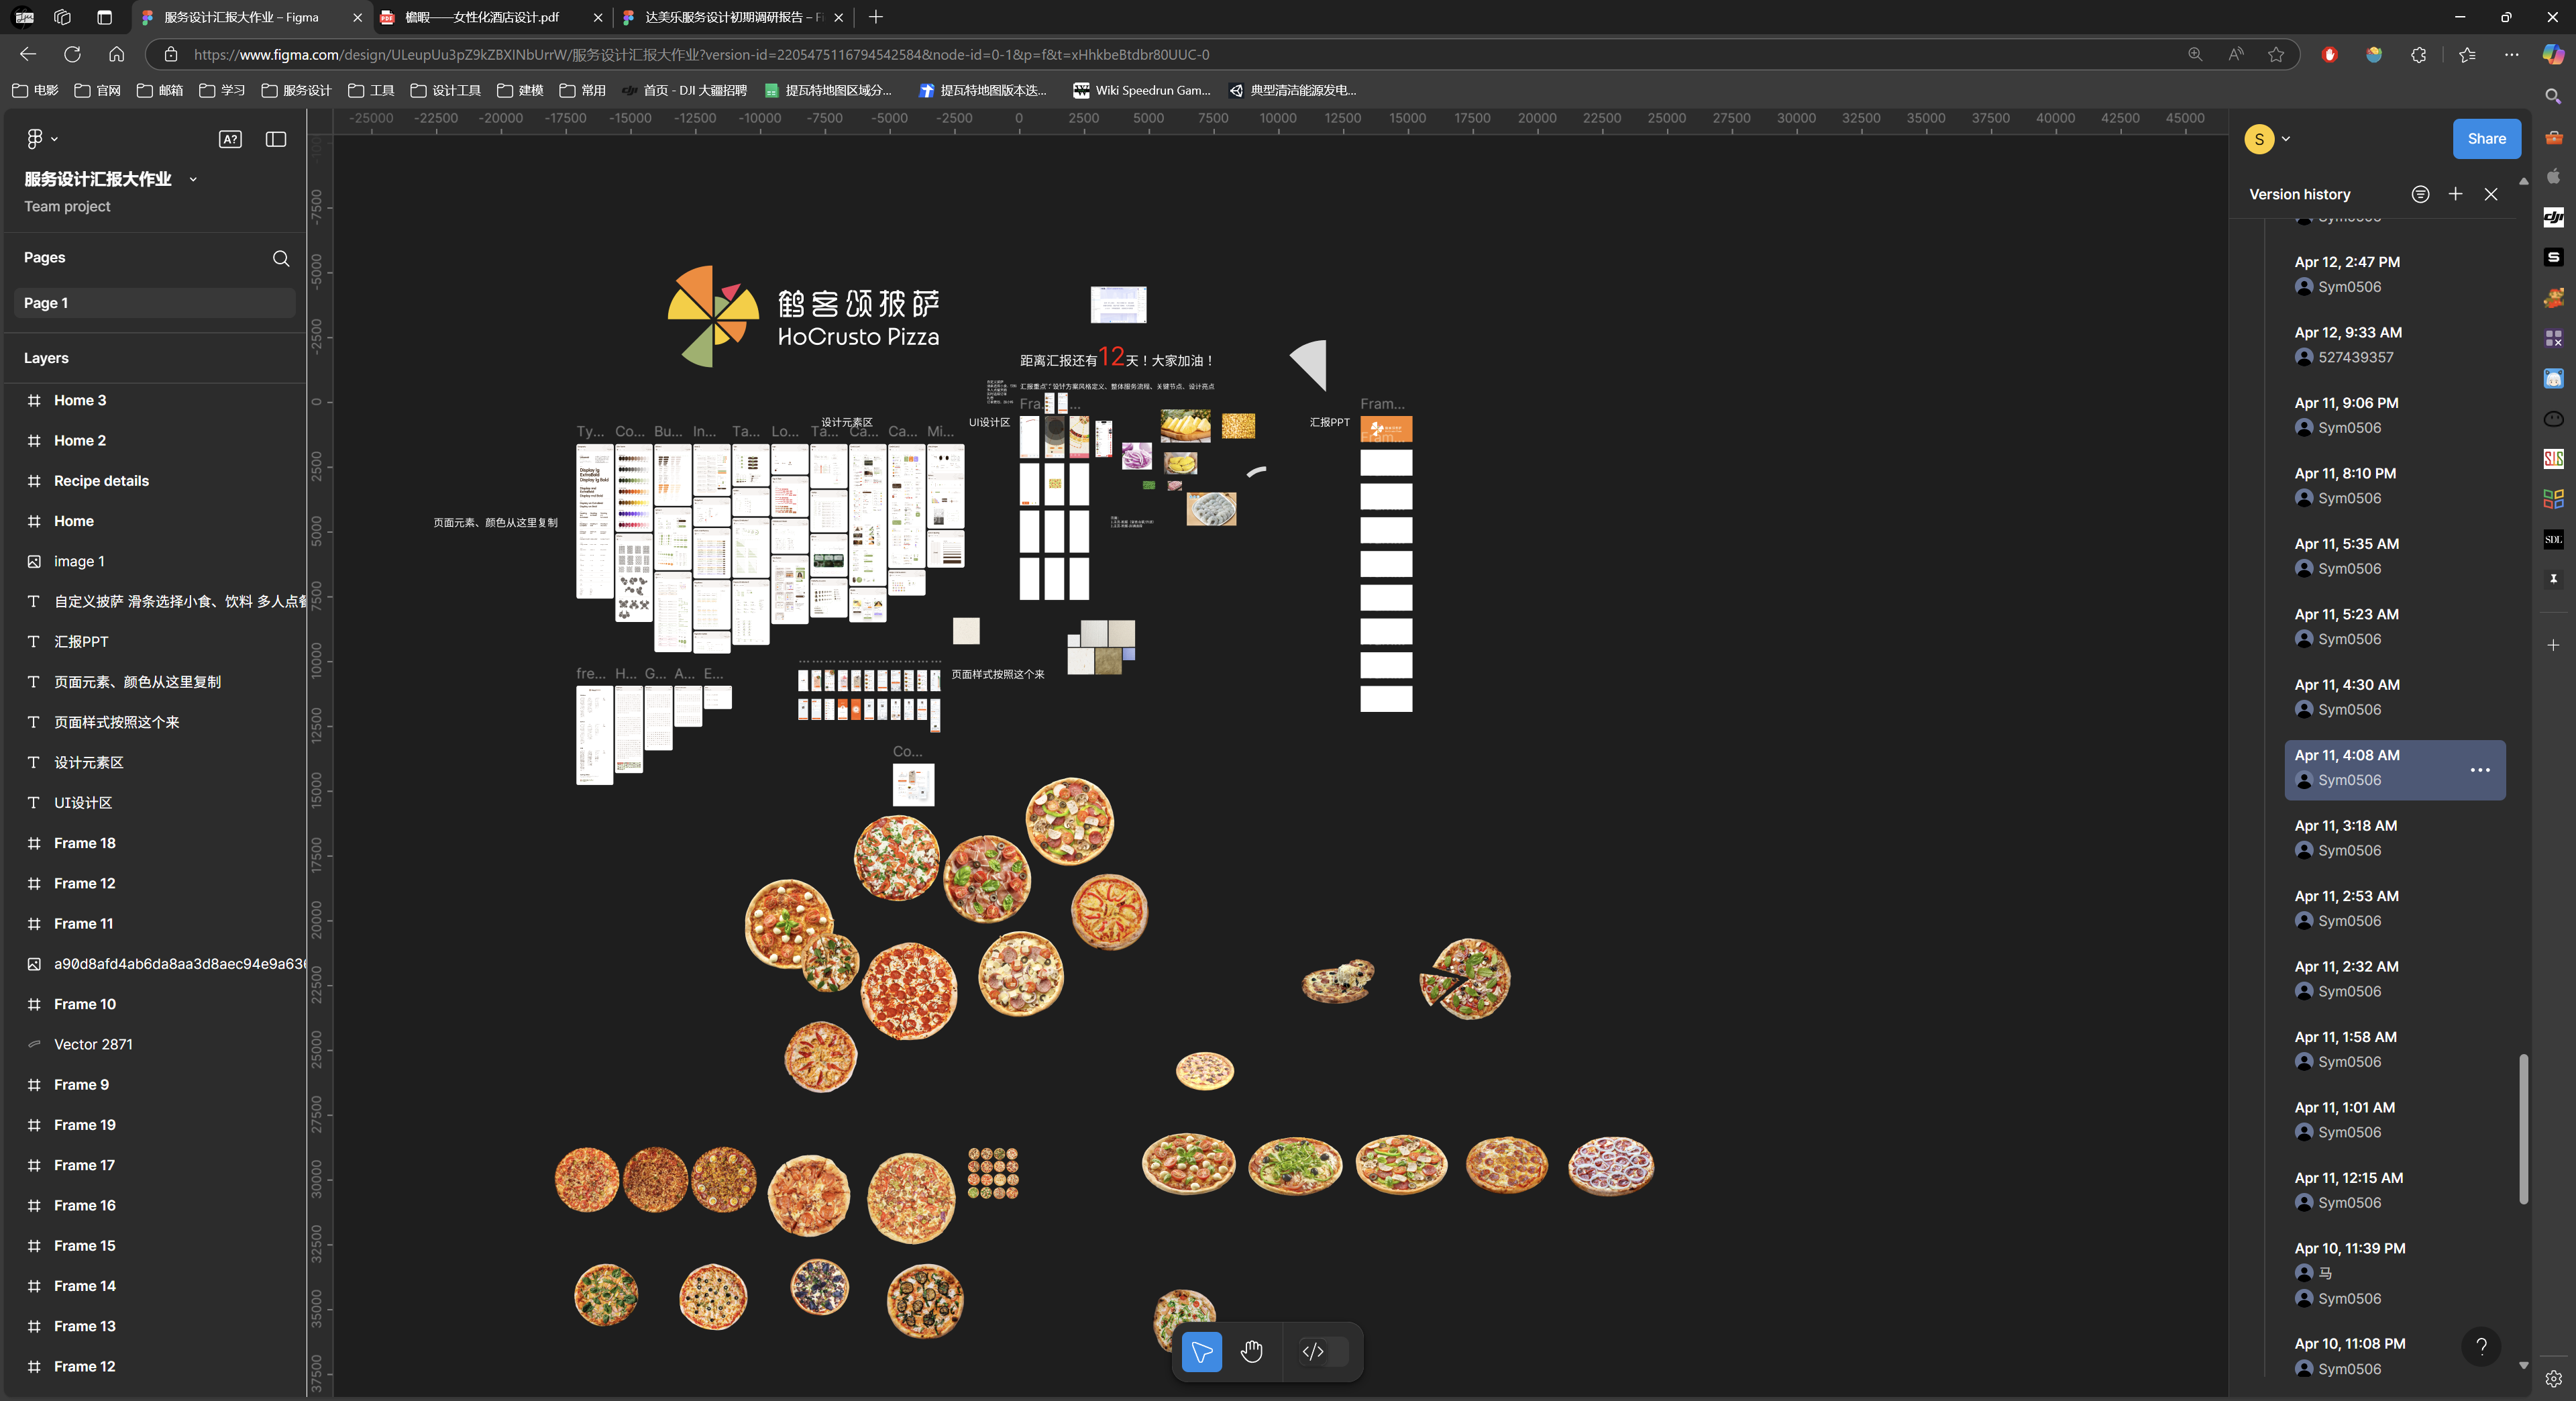This screenshot has width=2576, height=1401.
Task: Collapse the left sidebar panel icon
Action: point(276,139)
